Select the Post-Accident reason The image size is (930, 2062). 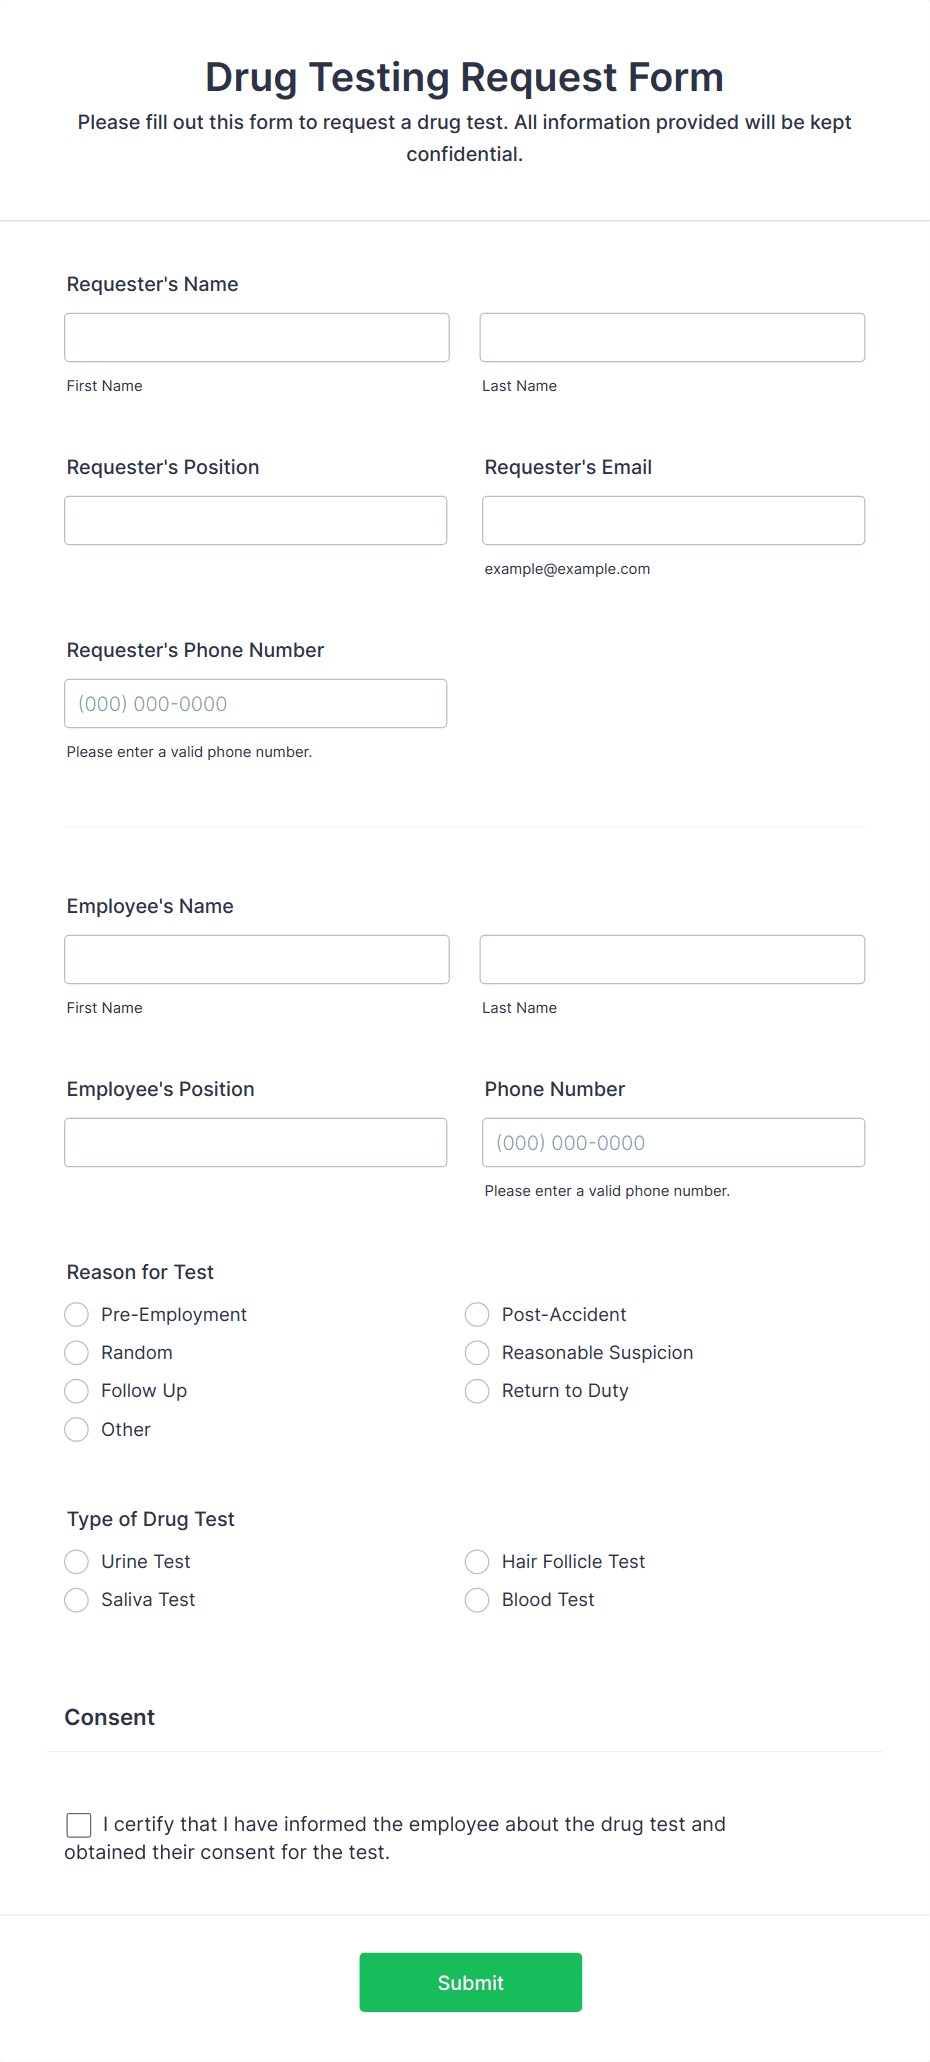coord(477,1314)
